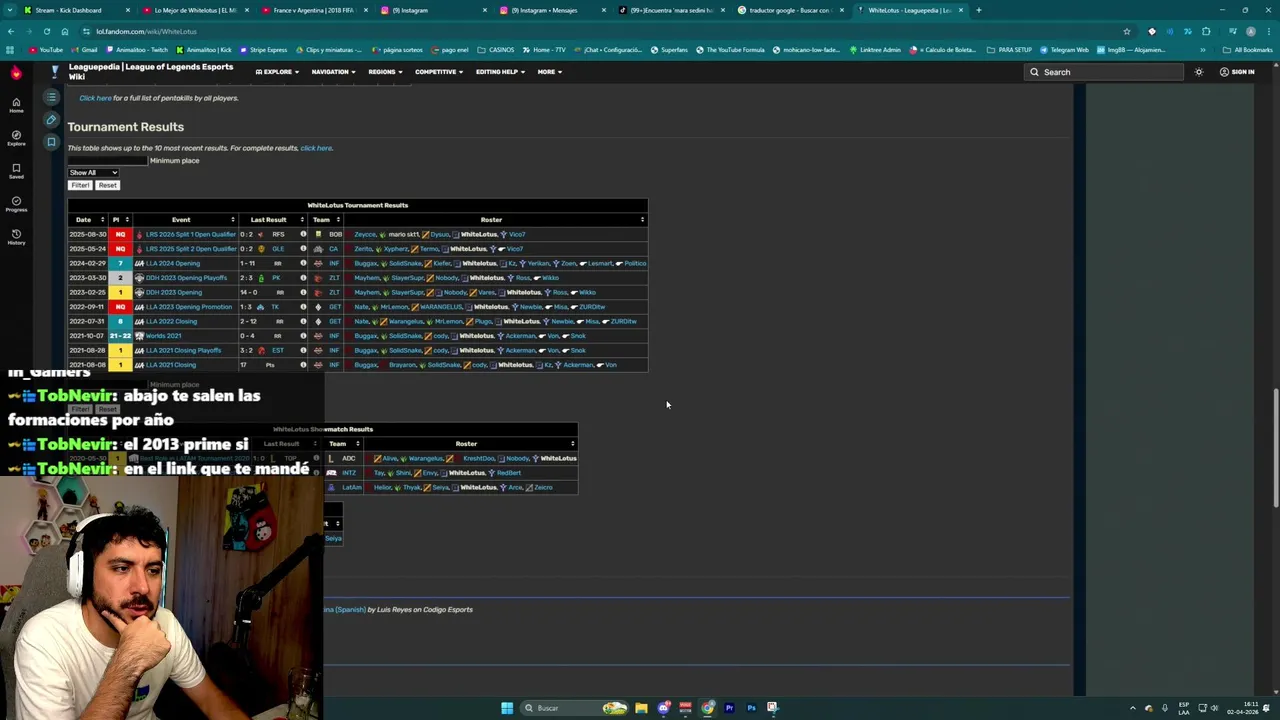Open the Saved sidebar icon
This screenshot has height=720, width=1280.
[16, 171]
